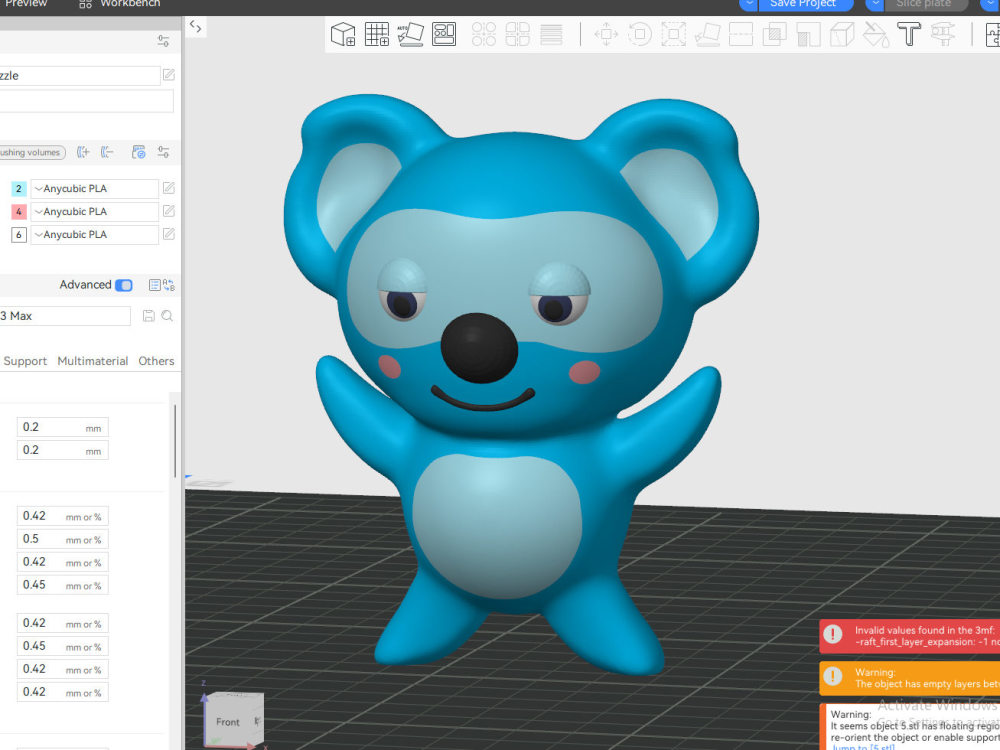Select the Cut tool

tap(741, 34)
